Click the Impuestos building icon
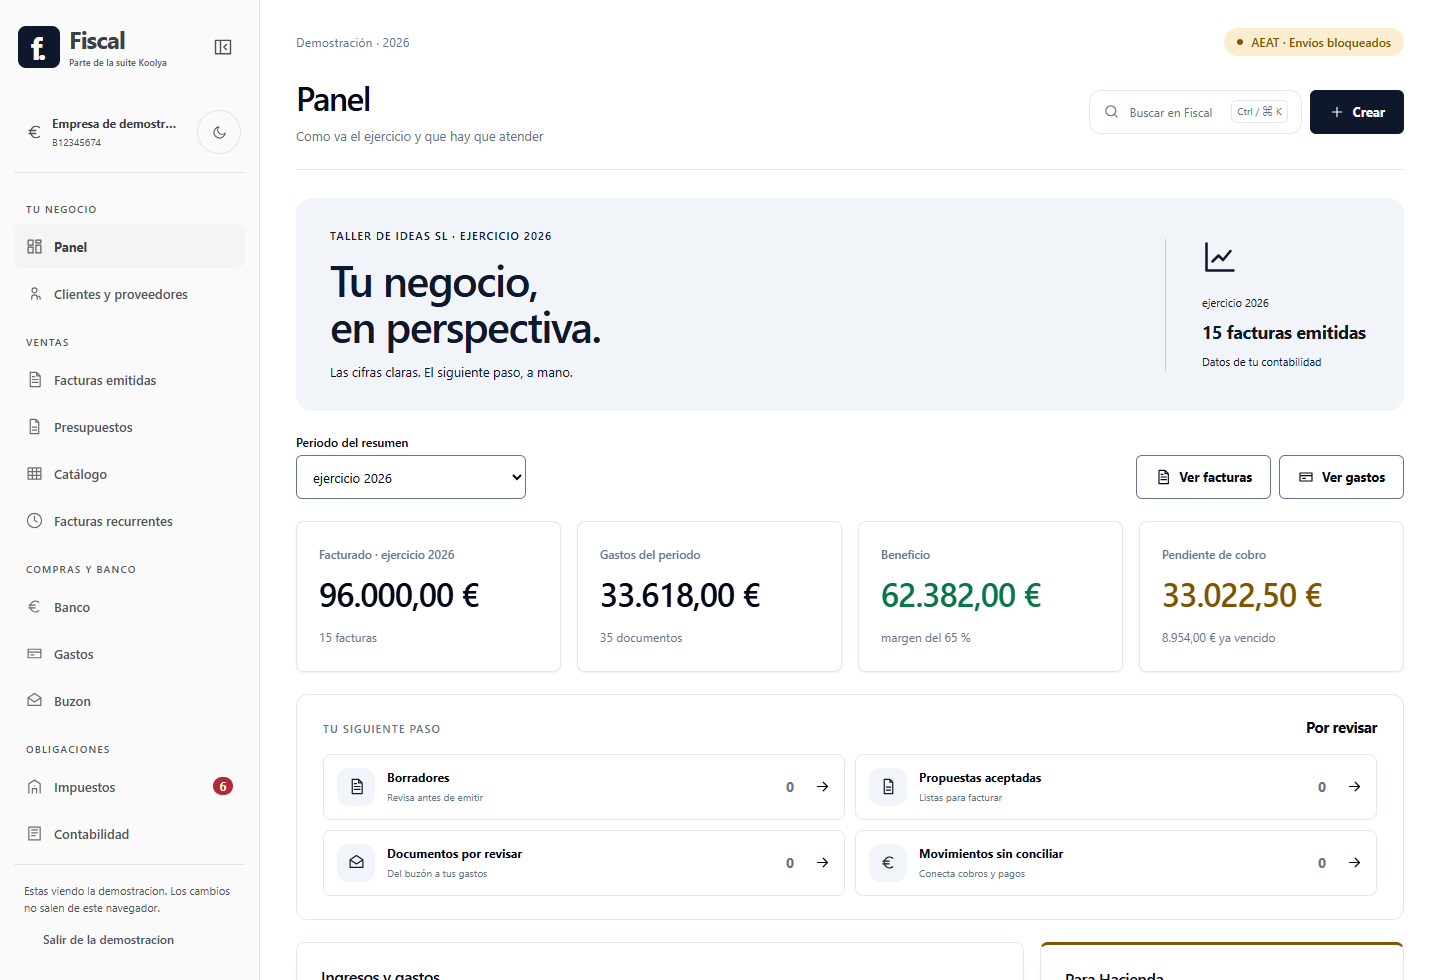The width and height of the screenshot is (1440, 980). pos(35,787)
